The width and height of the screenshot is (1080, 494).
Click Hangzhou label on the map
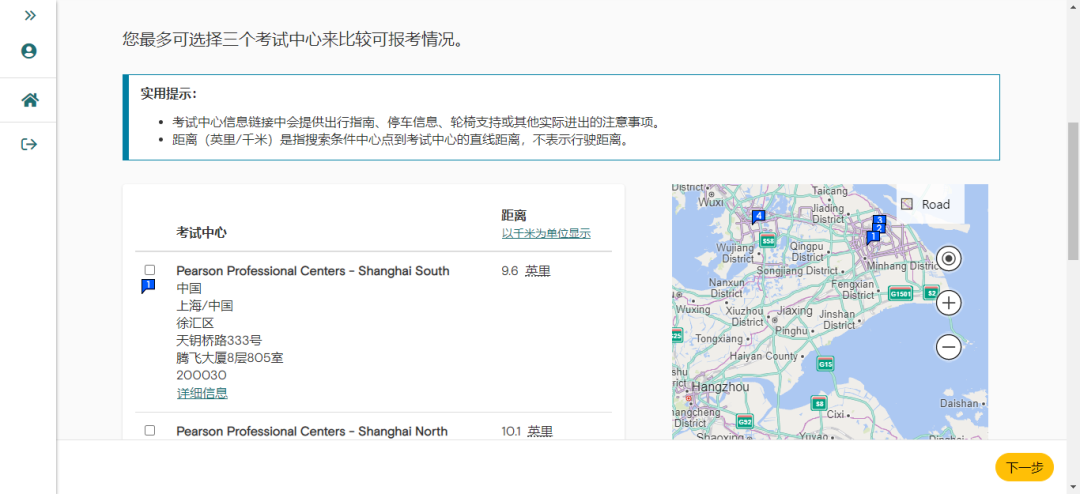pos(720,387)
